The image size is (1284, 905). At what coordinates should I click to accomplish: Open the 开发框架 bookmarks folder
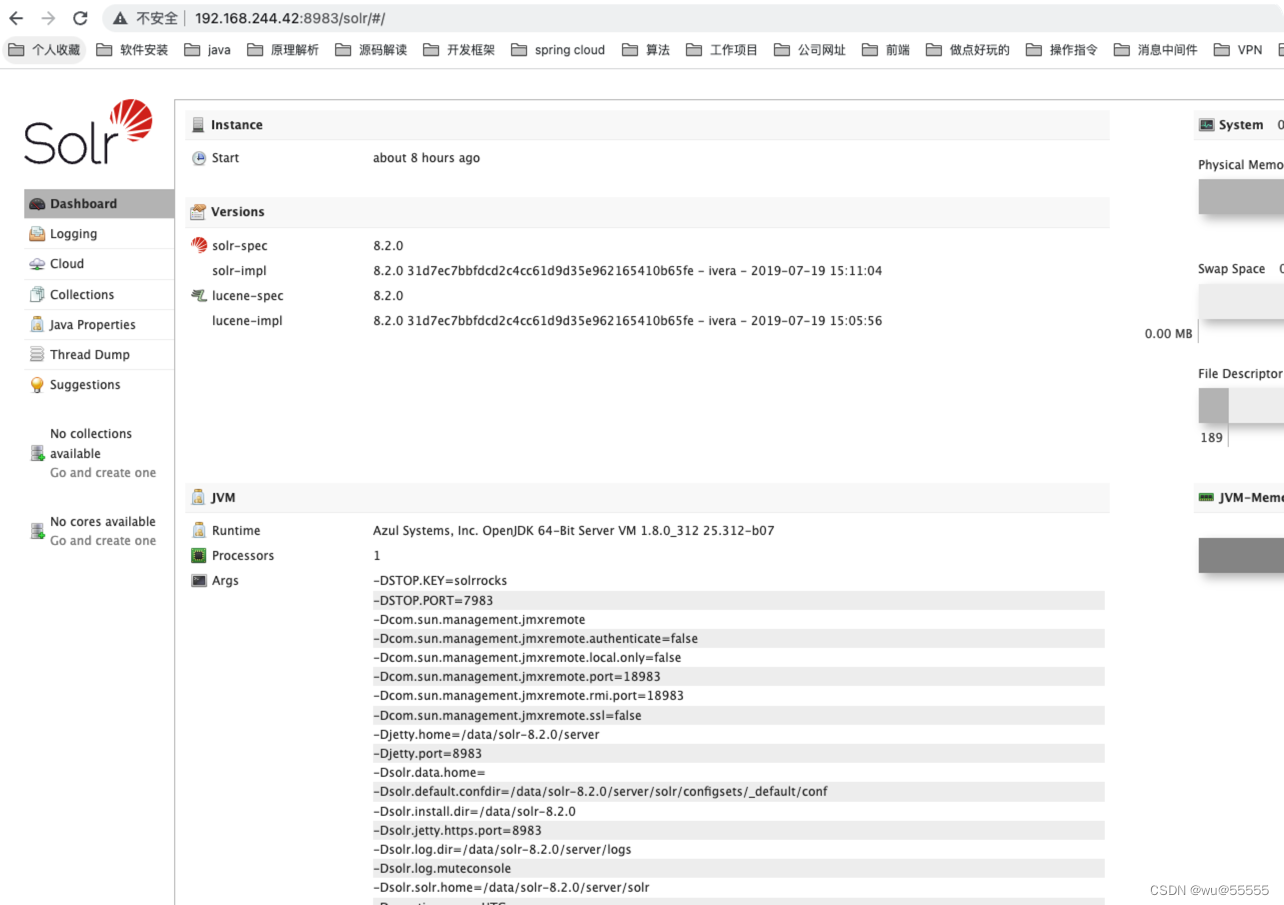[x=459, y=50]
